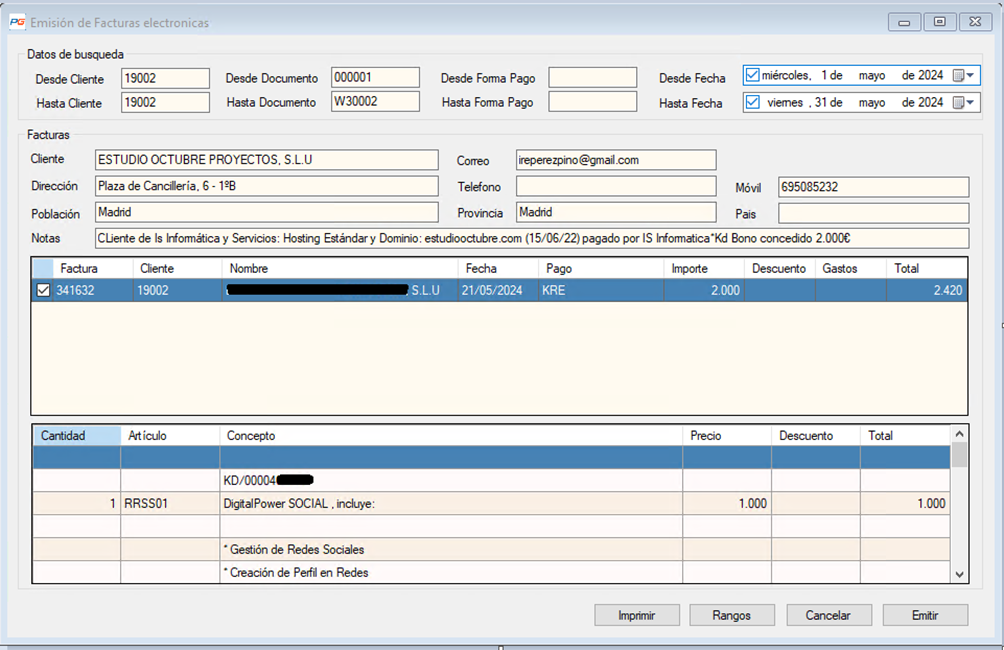The width and height of the screenshot is (1004, 650).
Task: Click the Gestión de Redes Sociales line
Action: pos(451,549)
